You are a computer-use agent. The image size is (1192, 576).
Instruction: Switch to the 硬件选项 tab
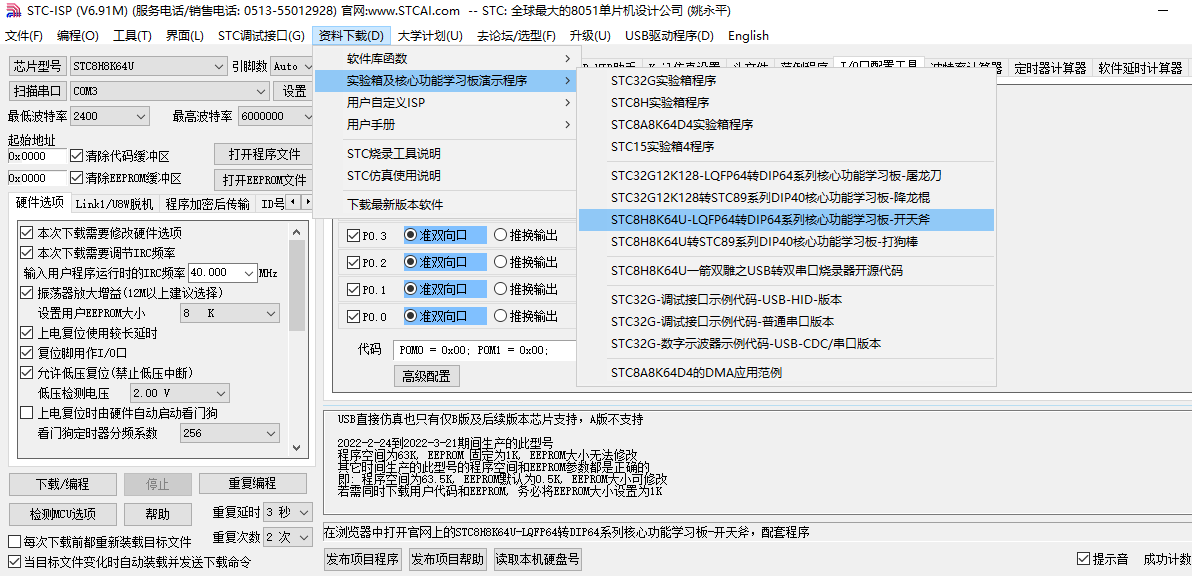(x=40, y=203)
